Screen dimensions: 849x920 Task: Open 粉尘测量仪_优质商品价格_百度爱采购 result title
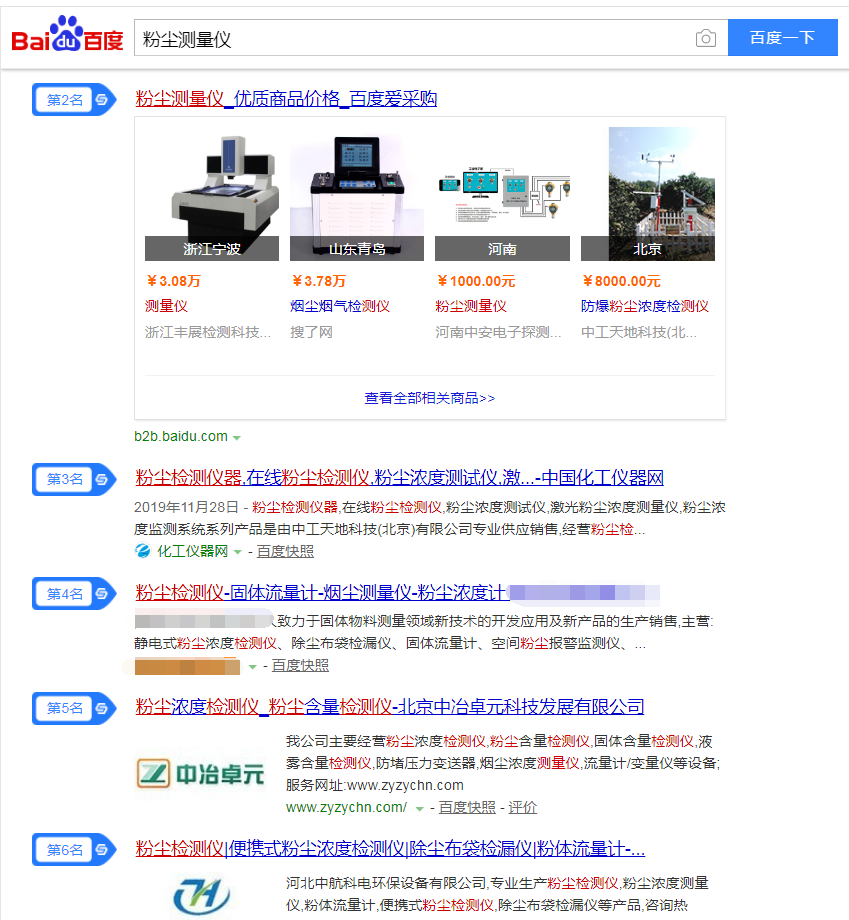(286, 99)
